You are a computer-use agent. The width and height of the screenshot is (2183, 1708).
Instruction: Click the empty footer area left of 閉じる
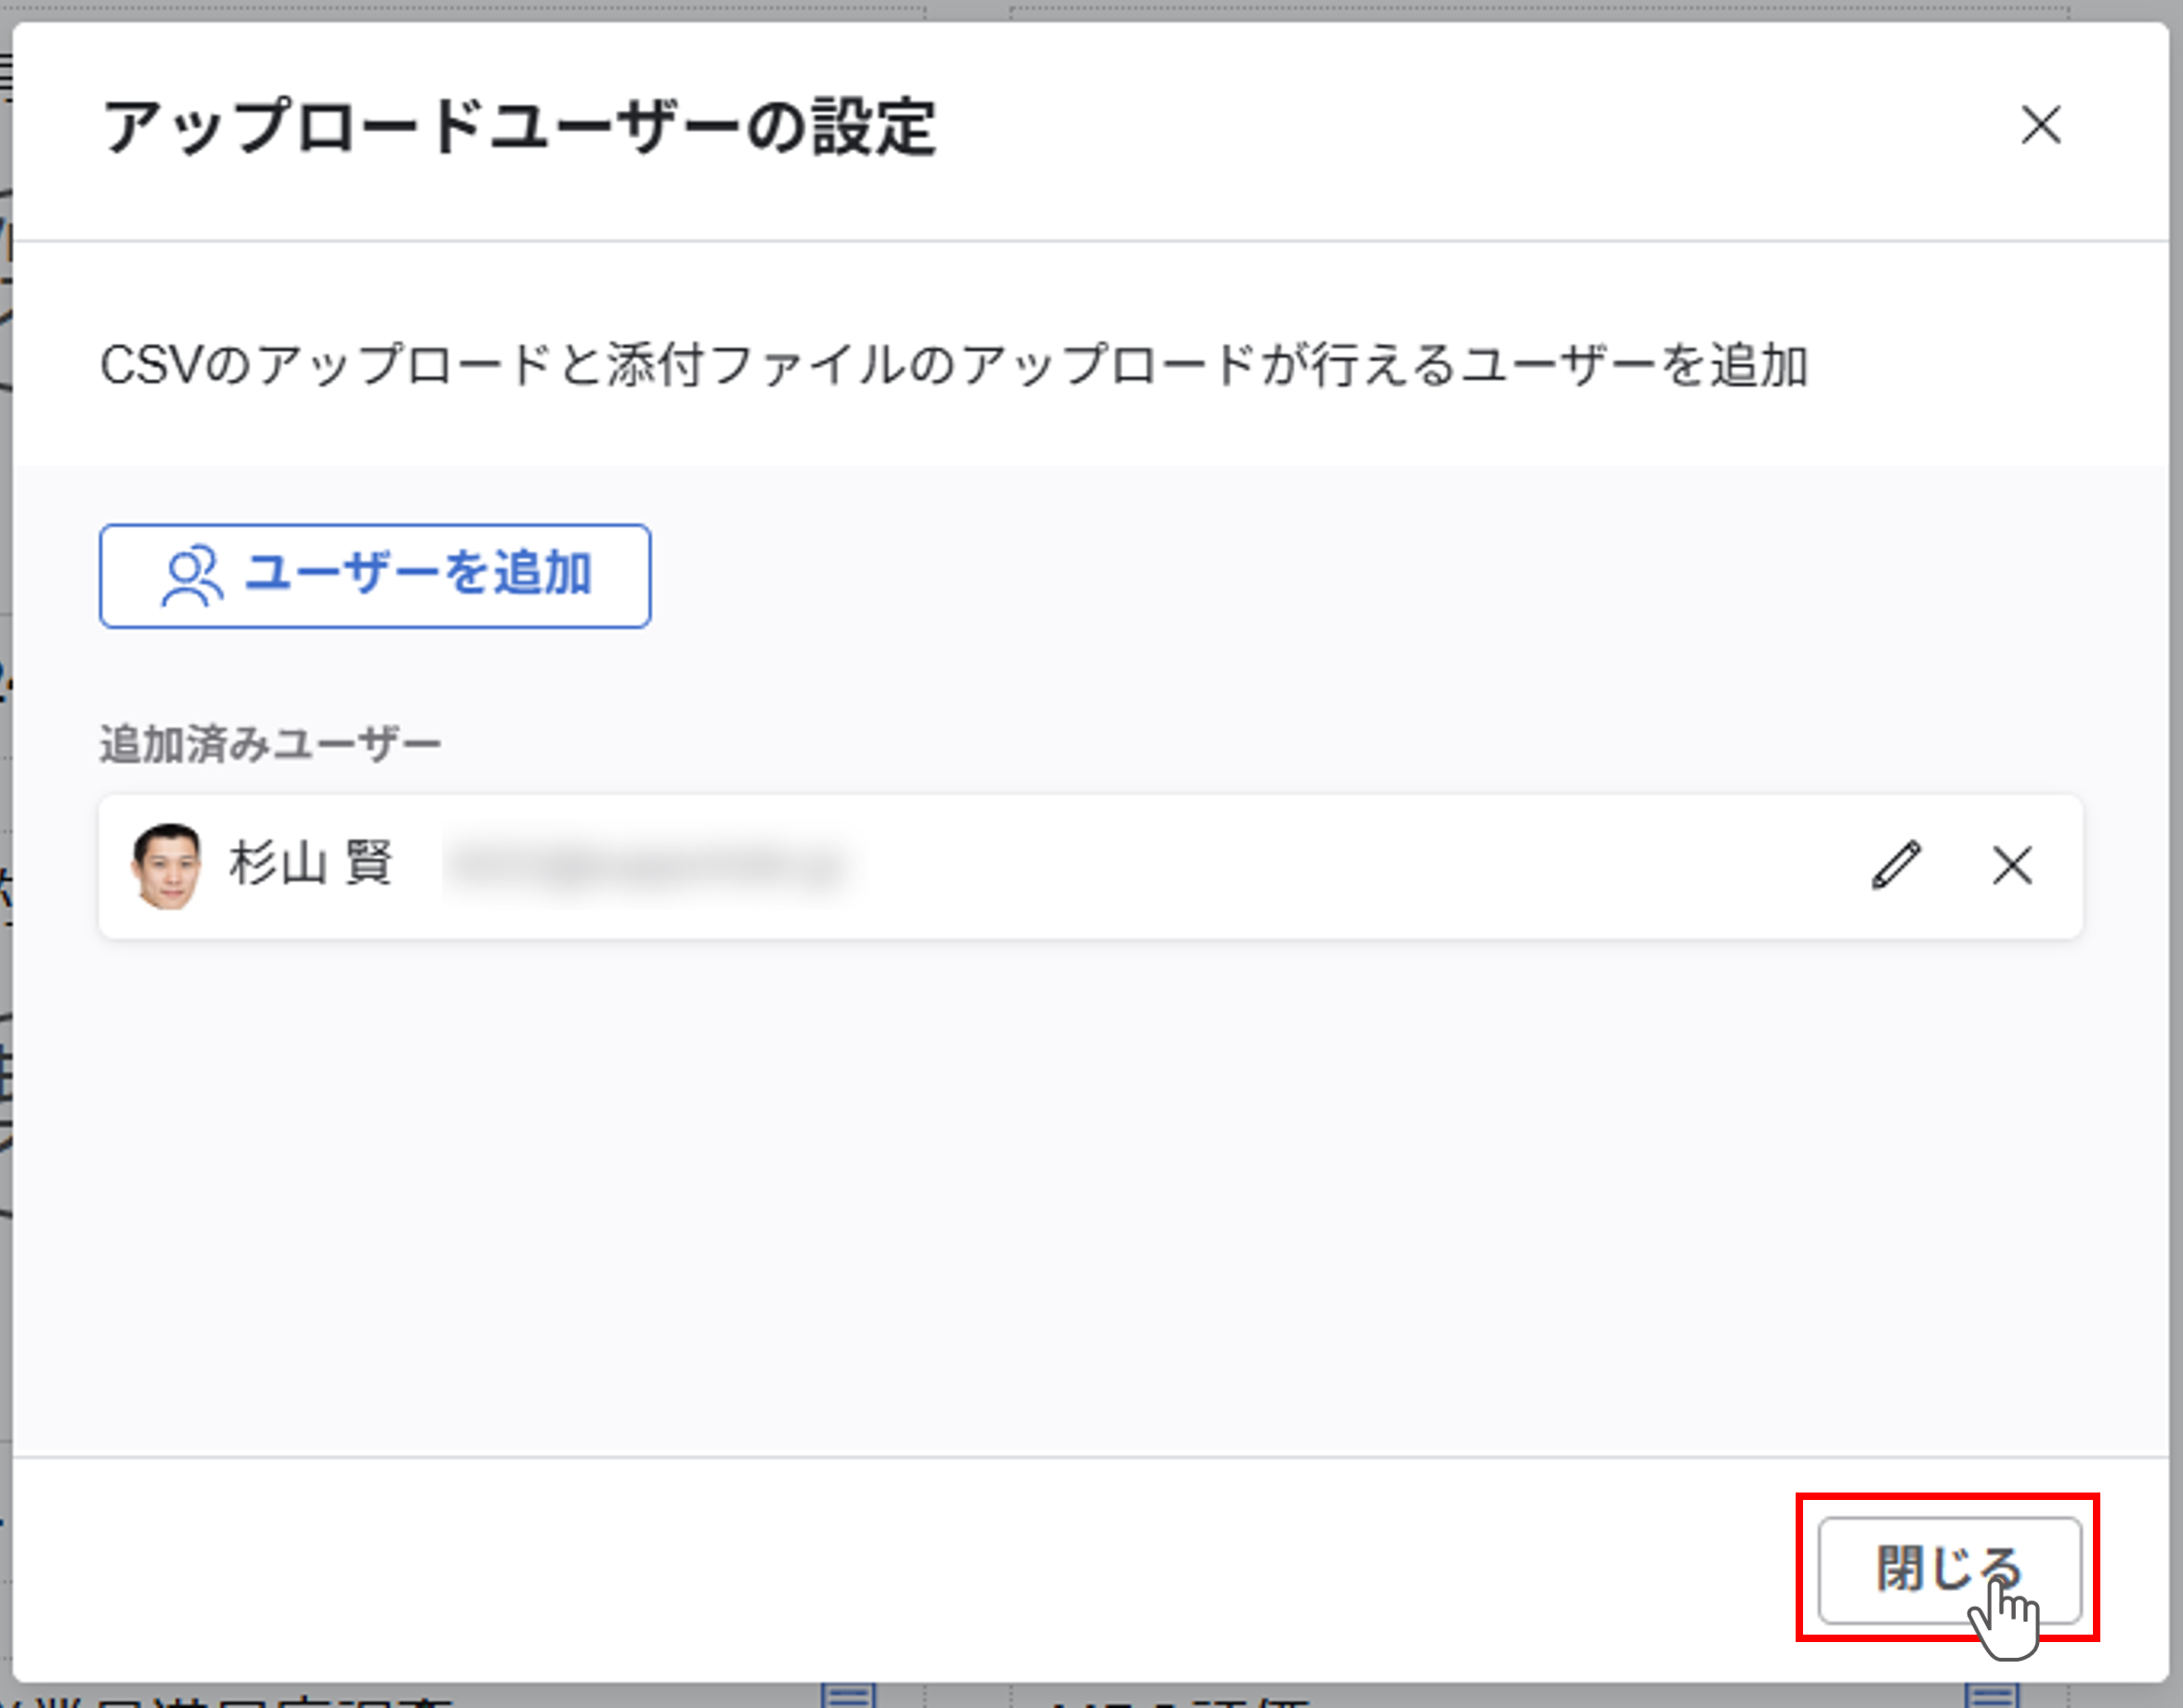900,1570
